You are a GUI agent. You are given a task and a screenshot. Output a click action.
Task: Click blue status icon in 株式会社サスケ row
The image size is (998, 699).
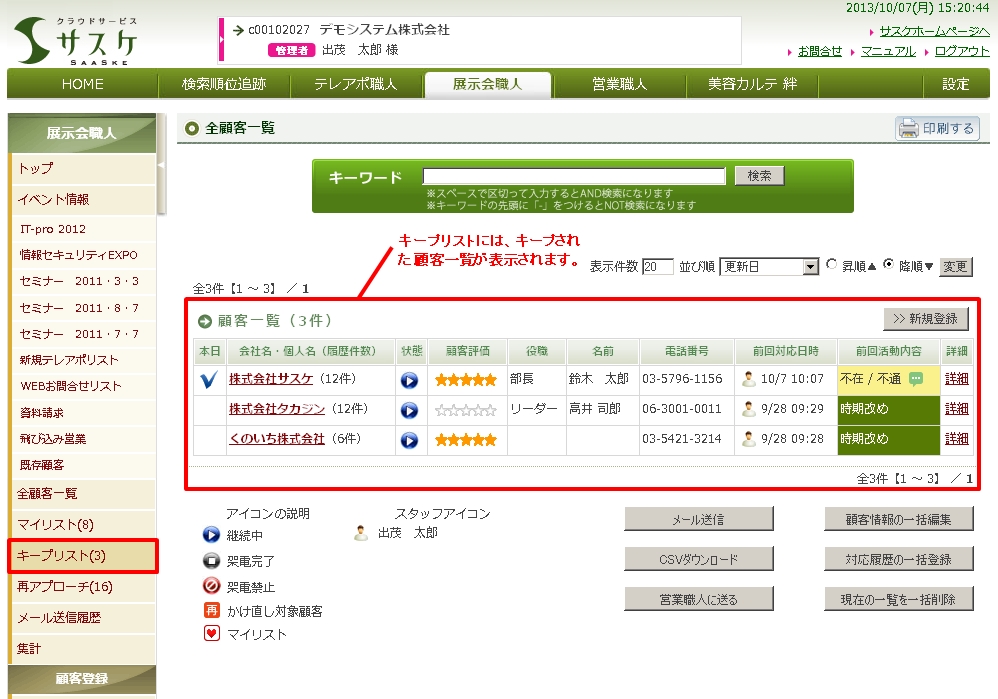click(x=409, y=380)
